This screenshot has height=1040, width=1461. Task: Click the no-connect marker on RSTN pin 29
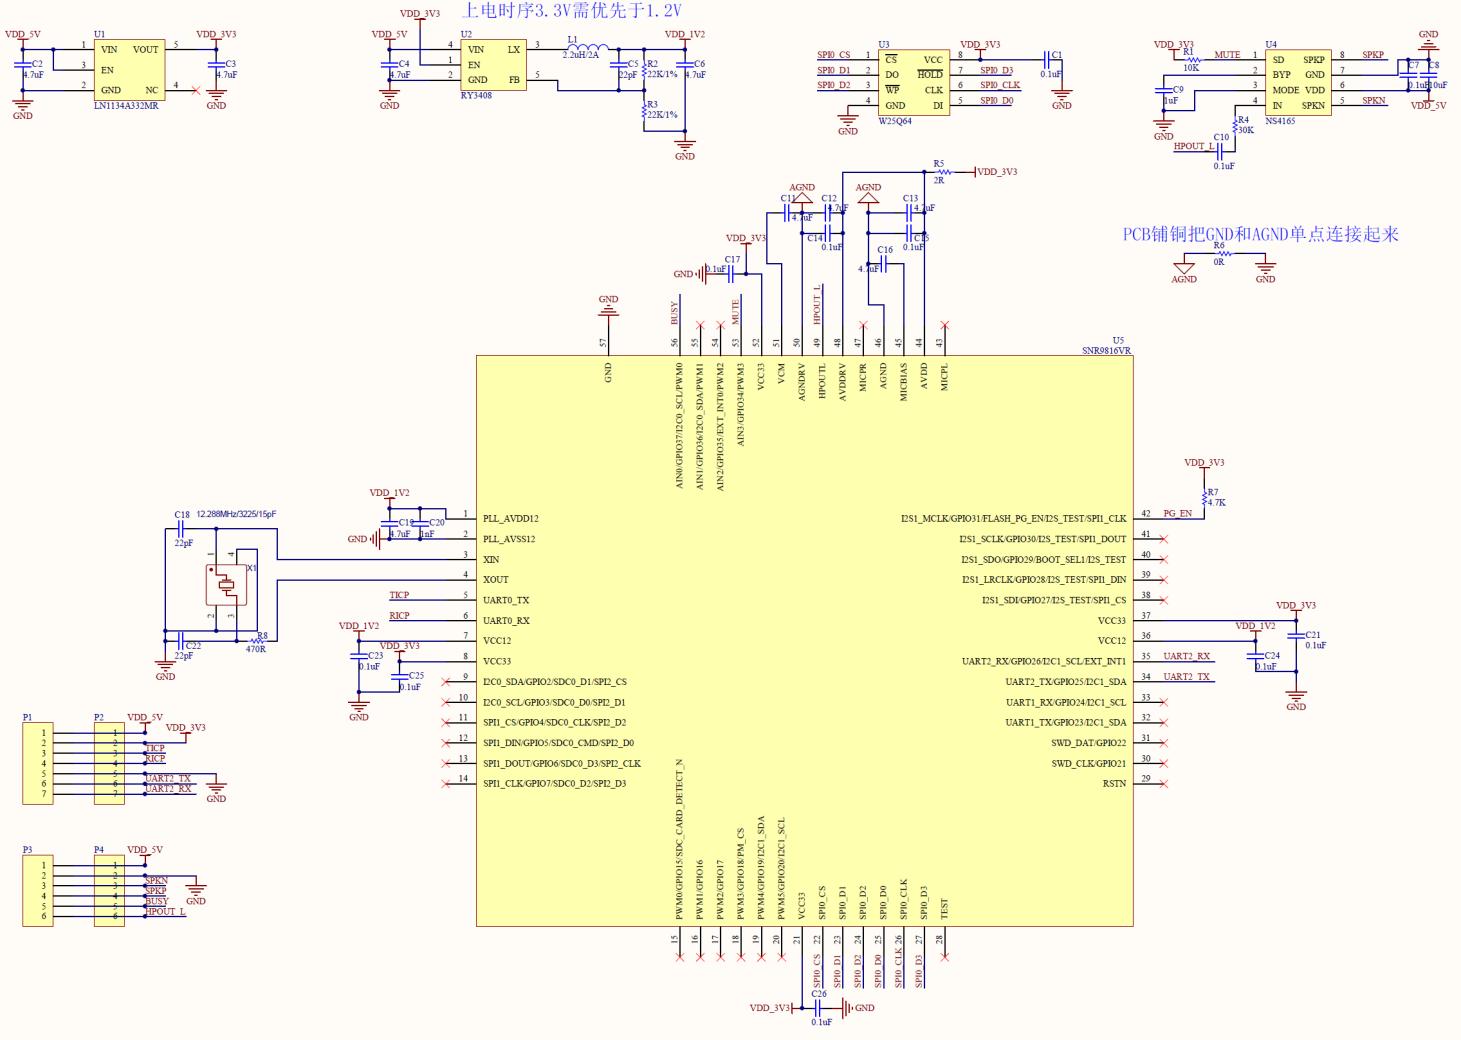pyautogui.click(x=1162, y=783)
